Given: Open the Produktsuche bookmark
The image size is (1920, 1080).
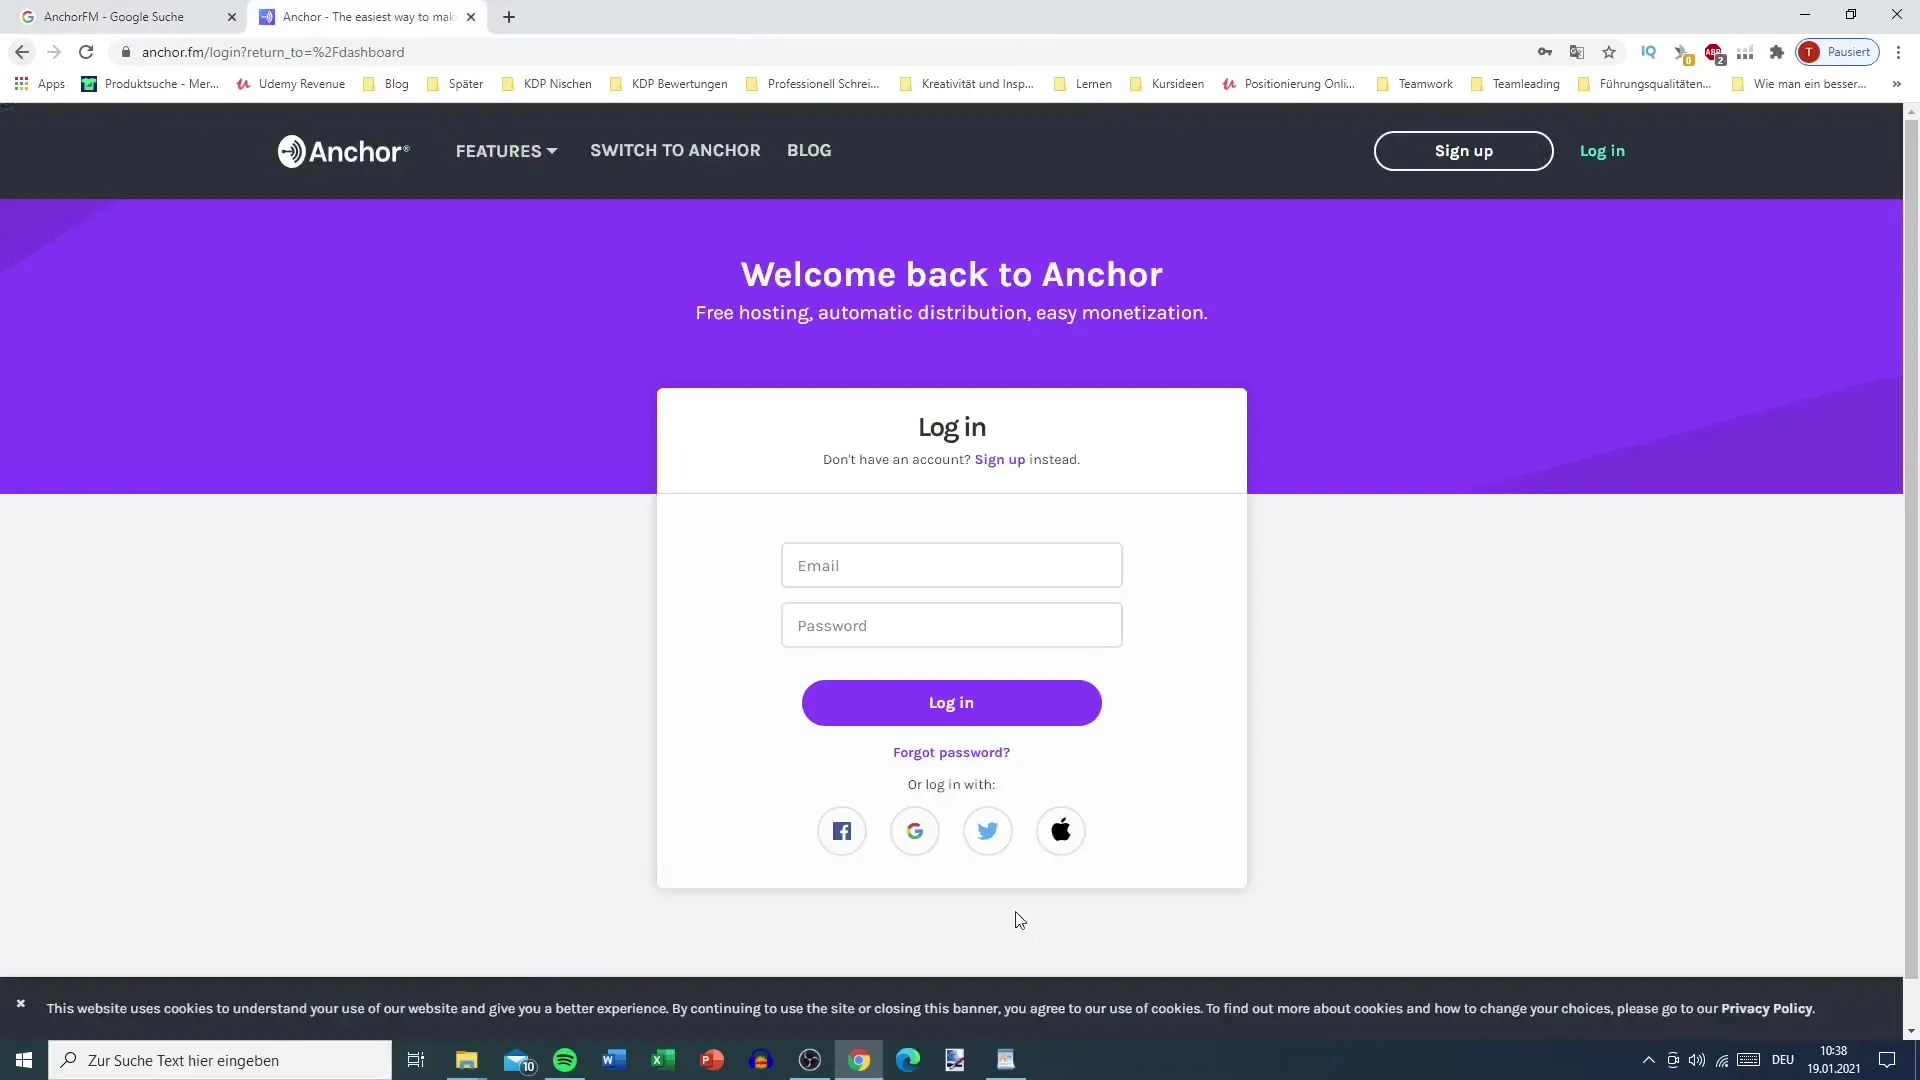Looking at the screenshot, I should (150, 84).
